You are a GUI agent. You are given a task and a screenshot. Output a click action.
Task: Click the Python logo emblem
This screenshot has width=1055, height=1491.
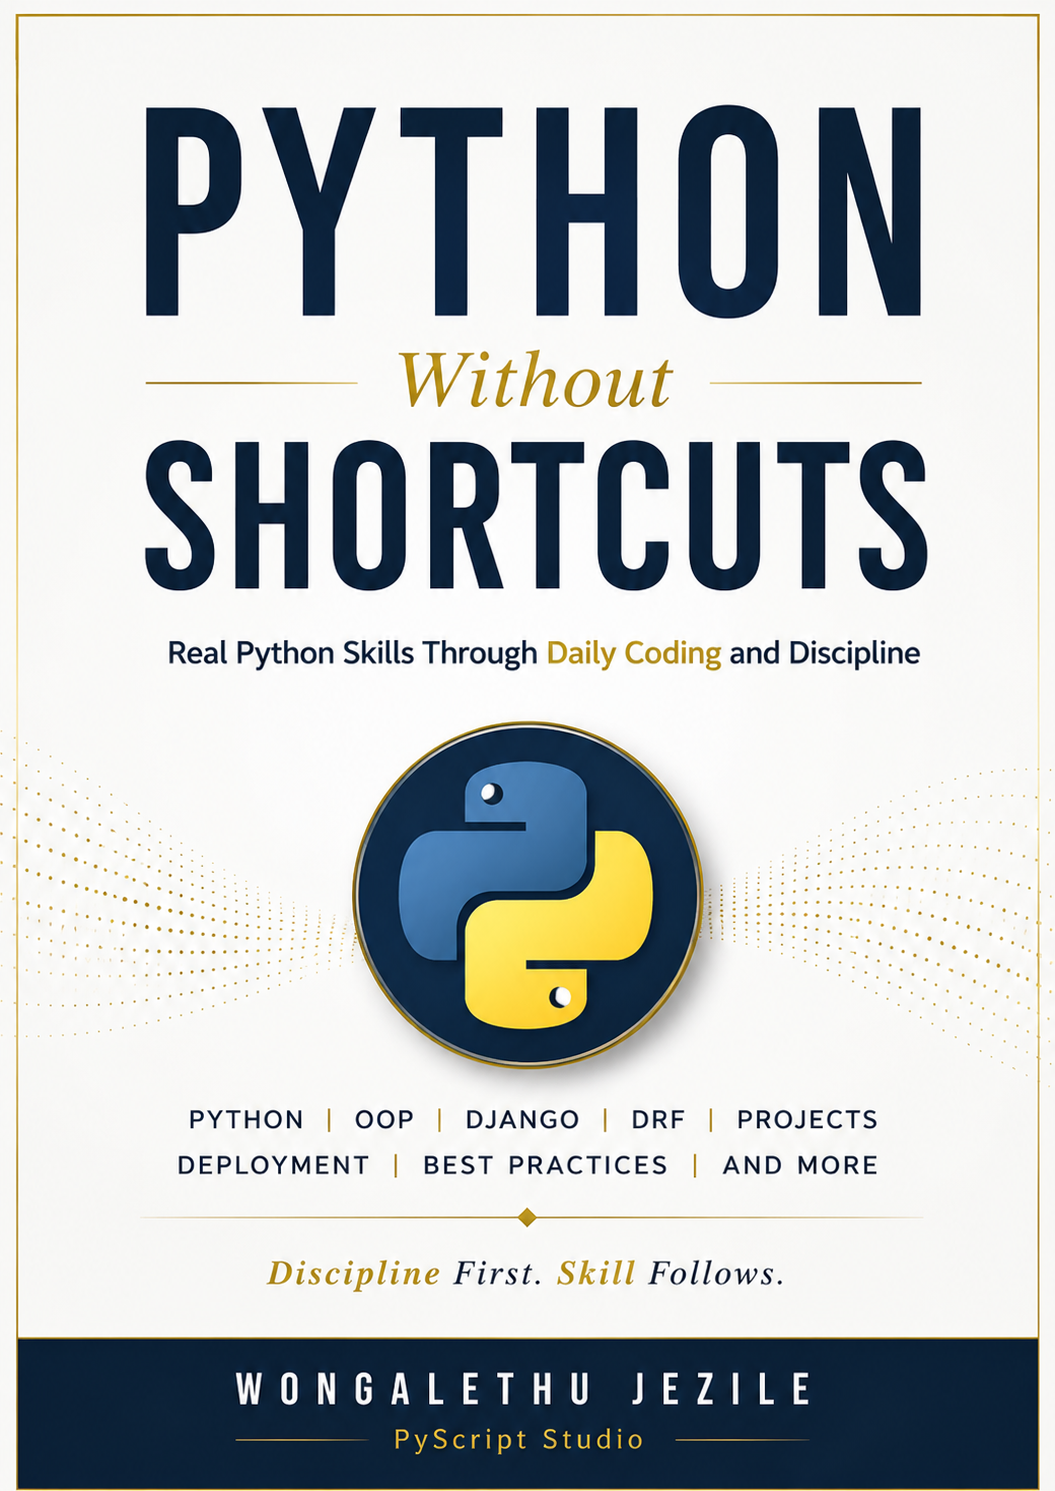point(528,895)
